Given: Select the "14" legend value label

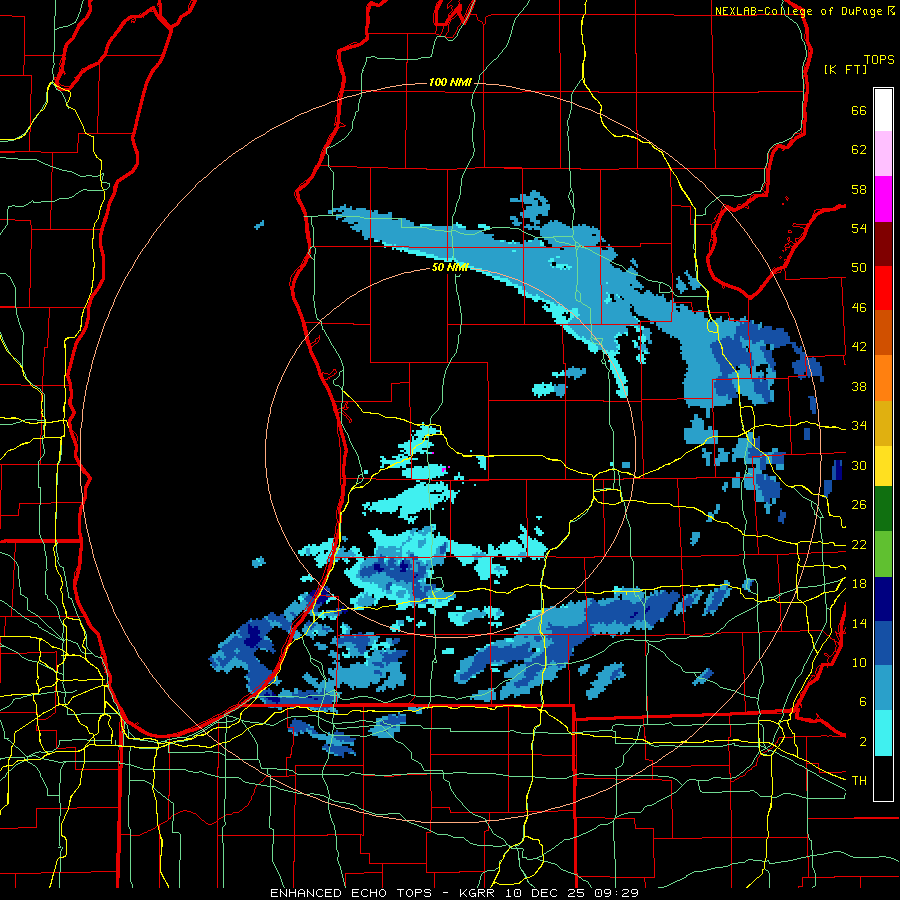Looking at the screenshot, I should [859, 623].
